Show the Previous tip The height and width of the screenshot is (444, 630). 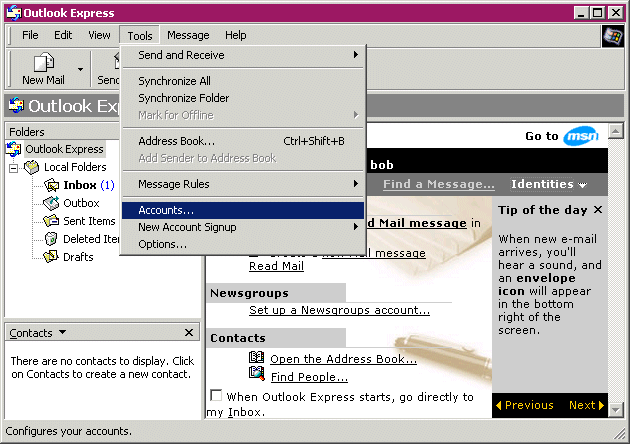coord(525,405)
